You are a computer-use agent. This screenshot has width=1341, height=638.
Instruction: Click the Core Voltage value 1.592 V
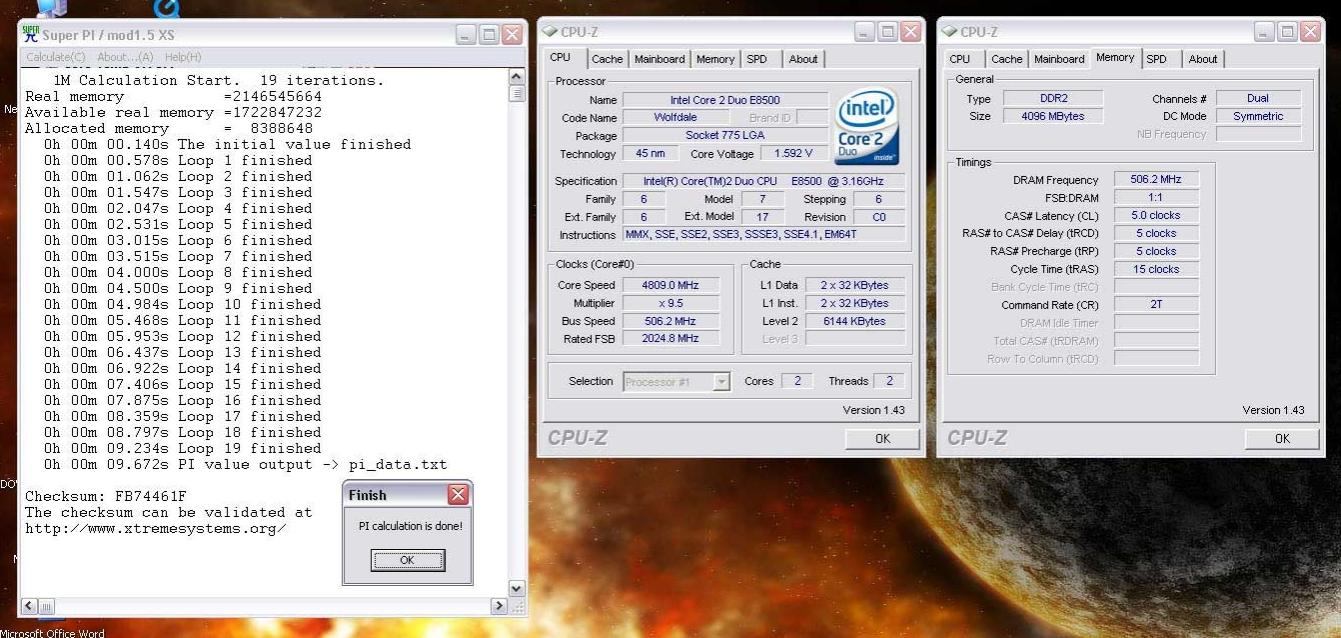tap(794, 153)
